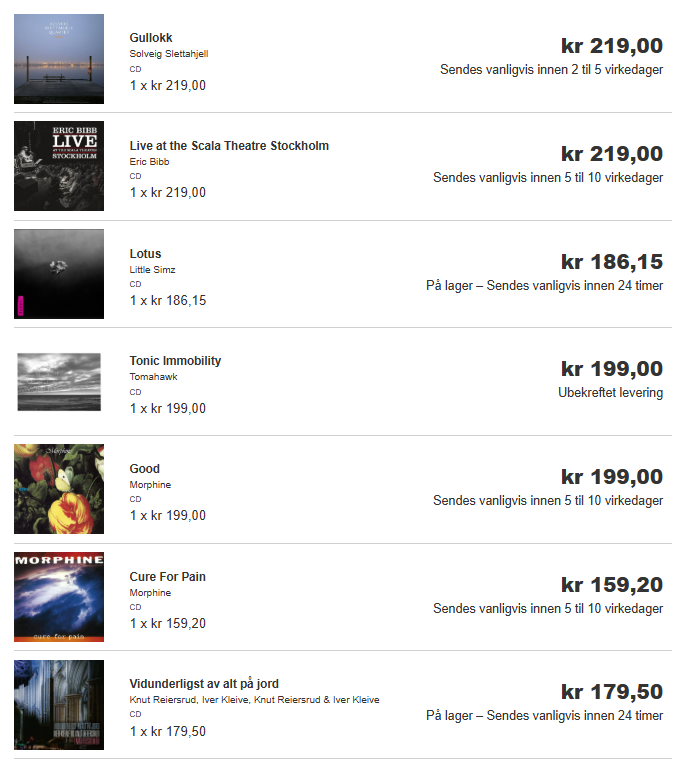
Task: Click the Eric Bibb Live album cover
Action: (x=59, y=166)
